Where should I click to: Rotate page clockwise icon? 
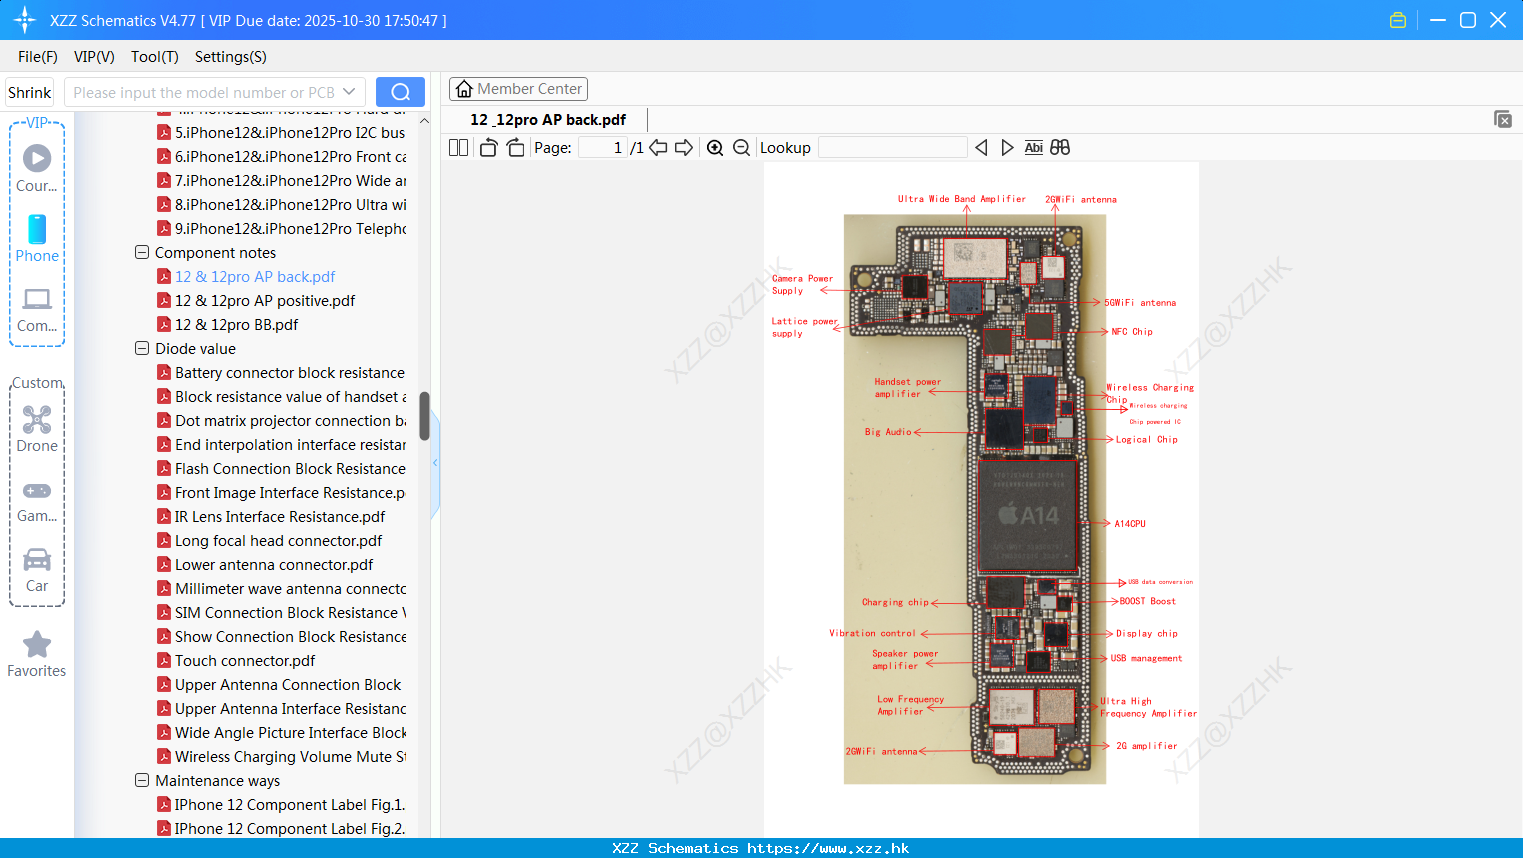pyautogui.click(x=515, y=148)
